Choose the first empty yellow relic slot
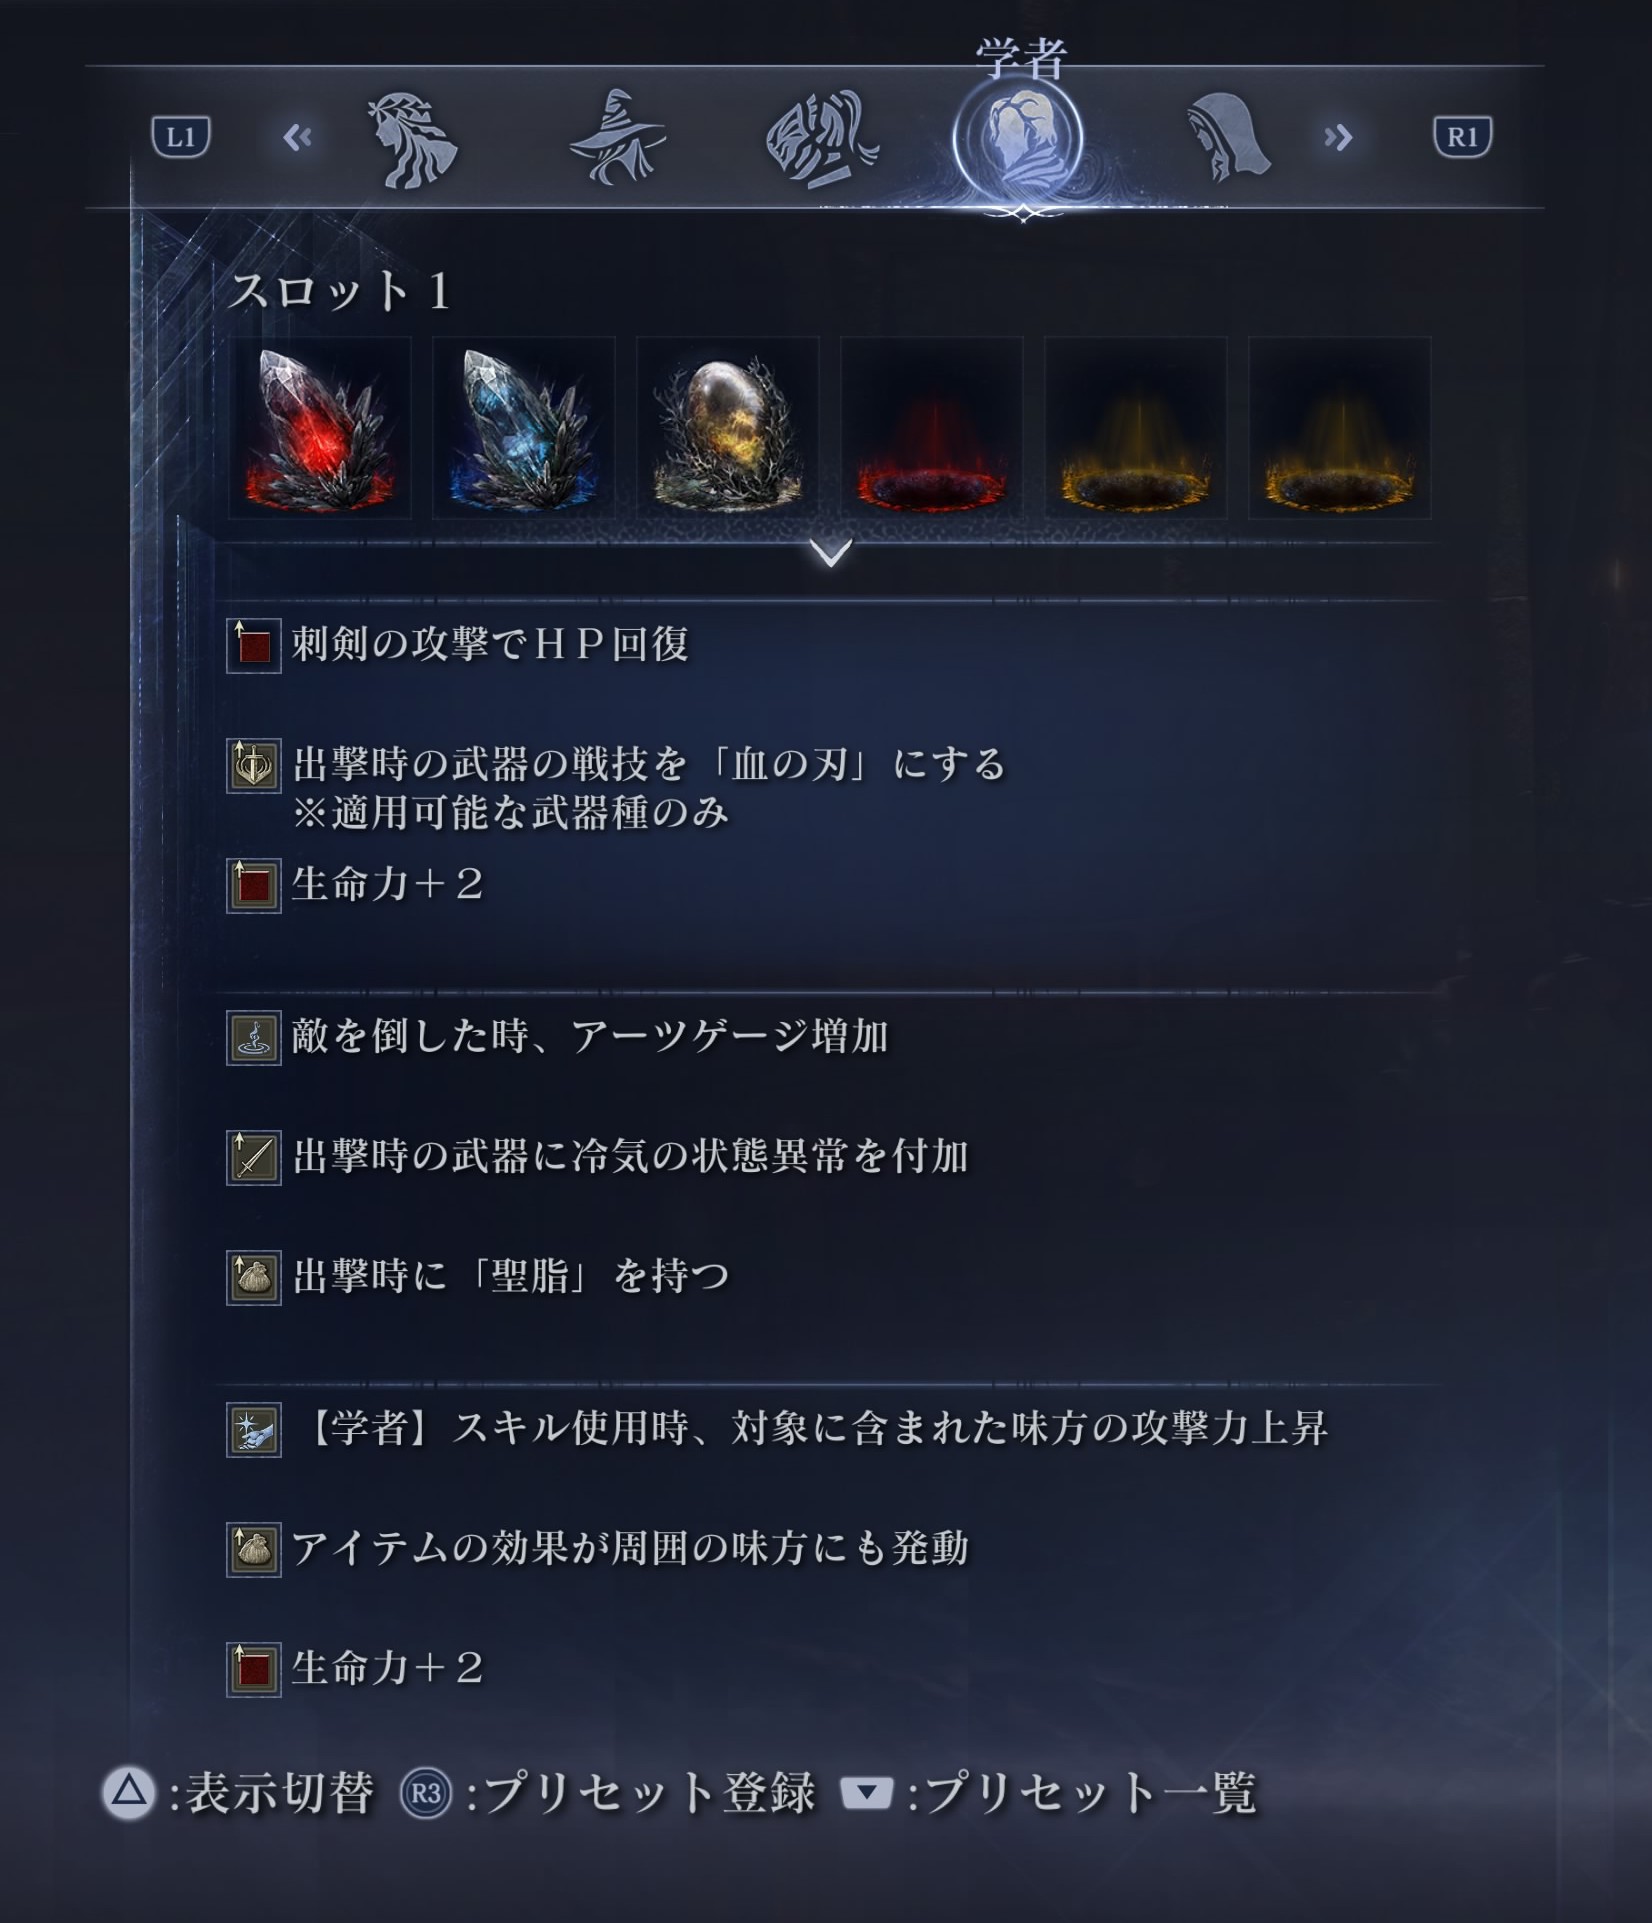 click(1136, 428)
